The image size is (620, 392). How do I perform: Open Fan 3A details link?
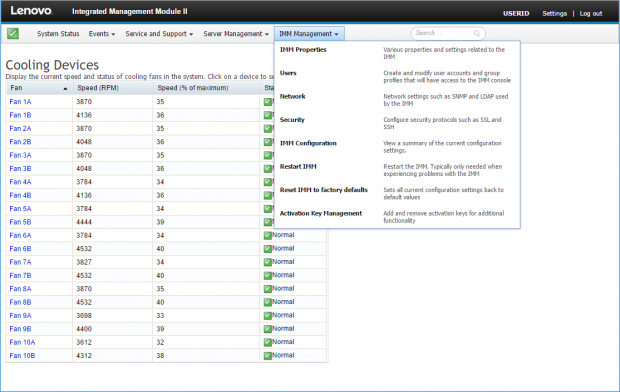[20, 155]
